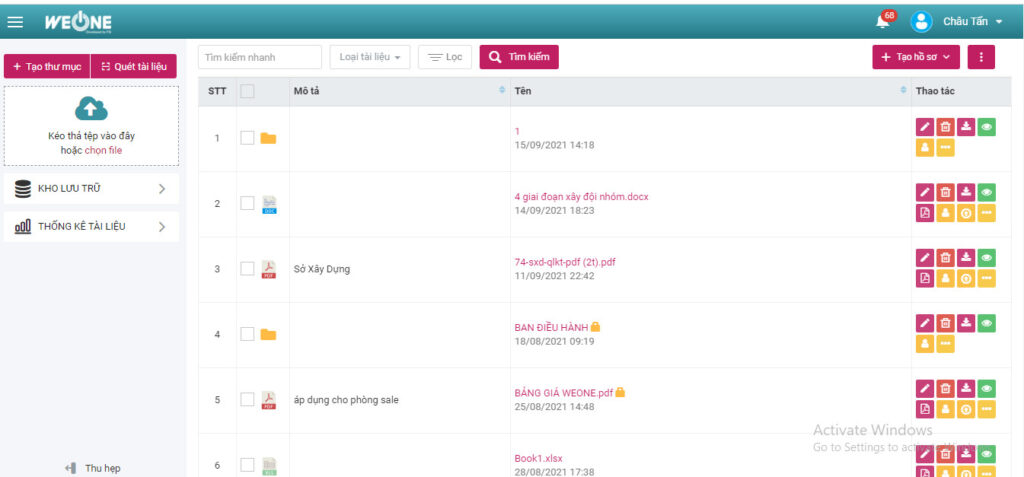Check the box for 74-sxd-qlkt-pdf (2t).pdf row
Image resolution: width=1024 pixels, height=477 pixels.
click(248, 269)
